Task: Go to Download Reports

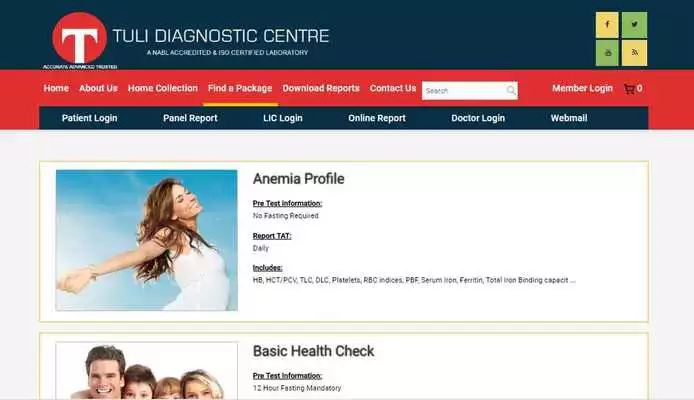Action: 321,88
